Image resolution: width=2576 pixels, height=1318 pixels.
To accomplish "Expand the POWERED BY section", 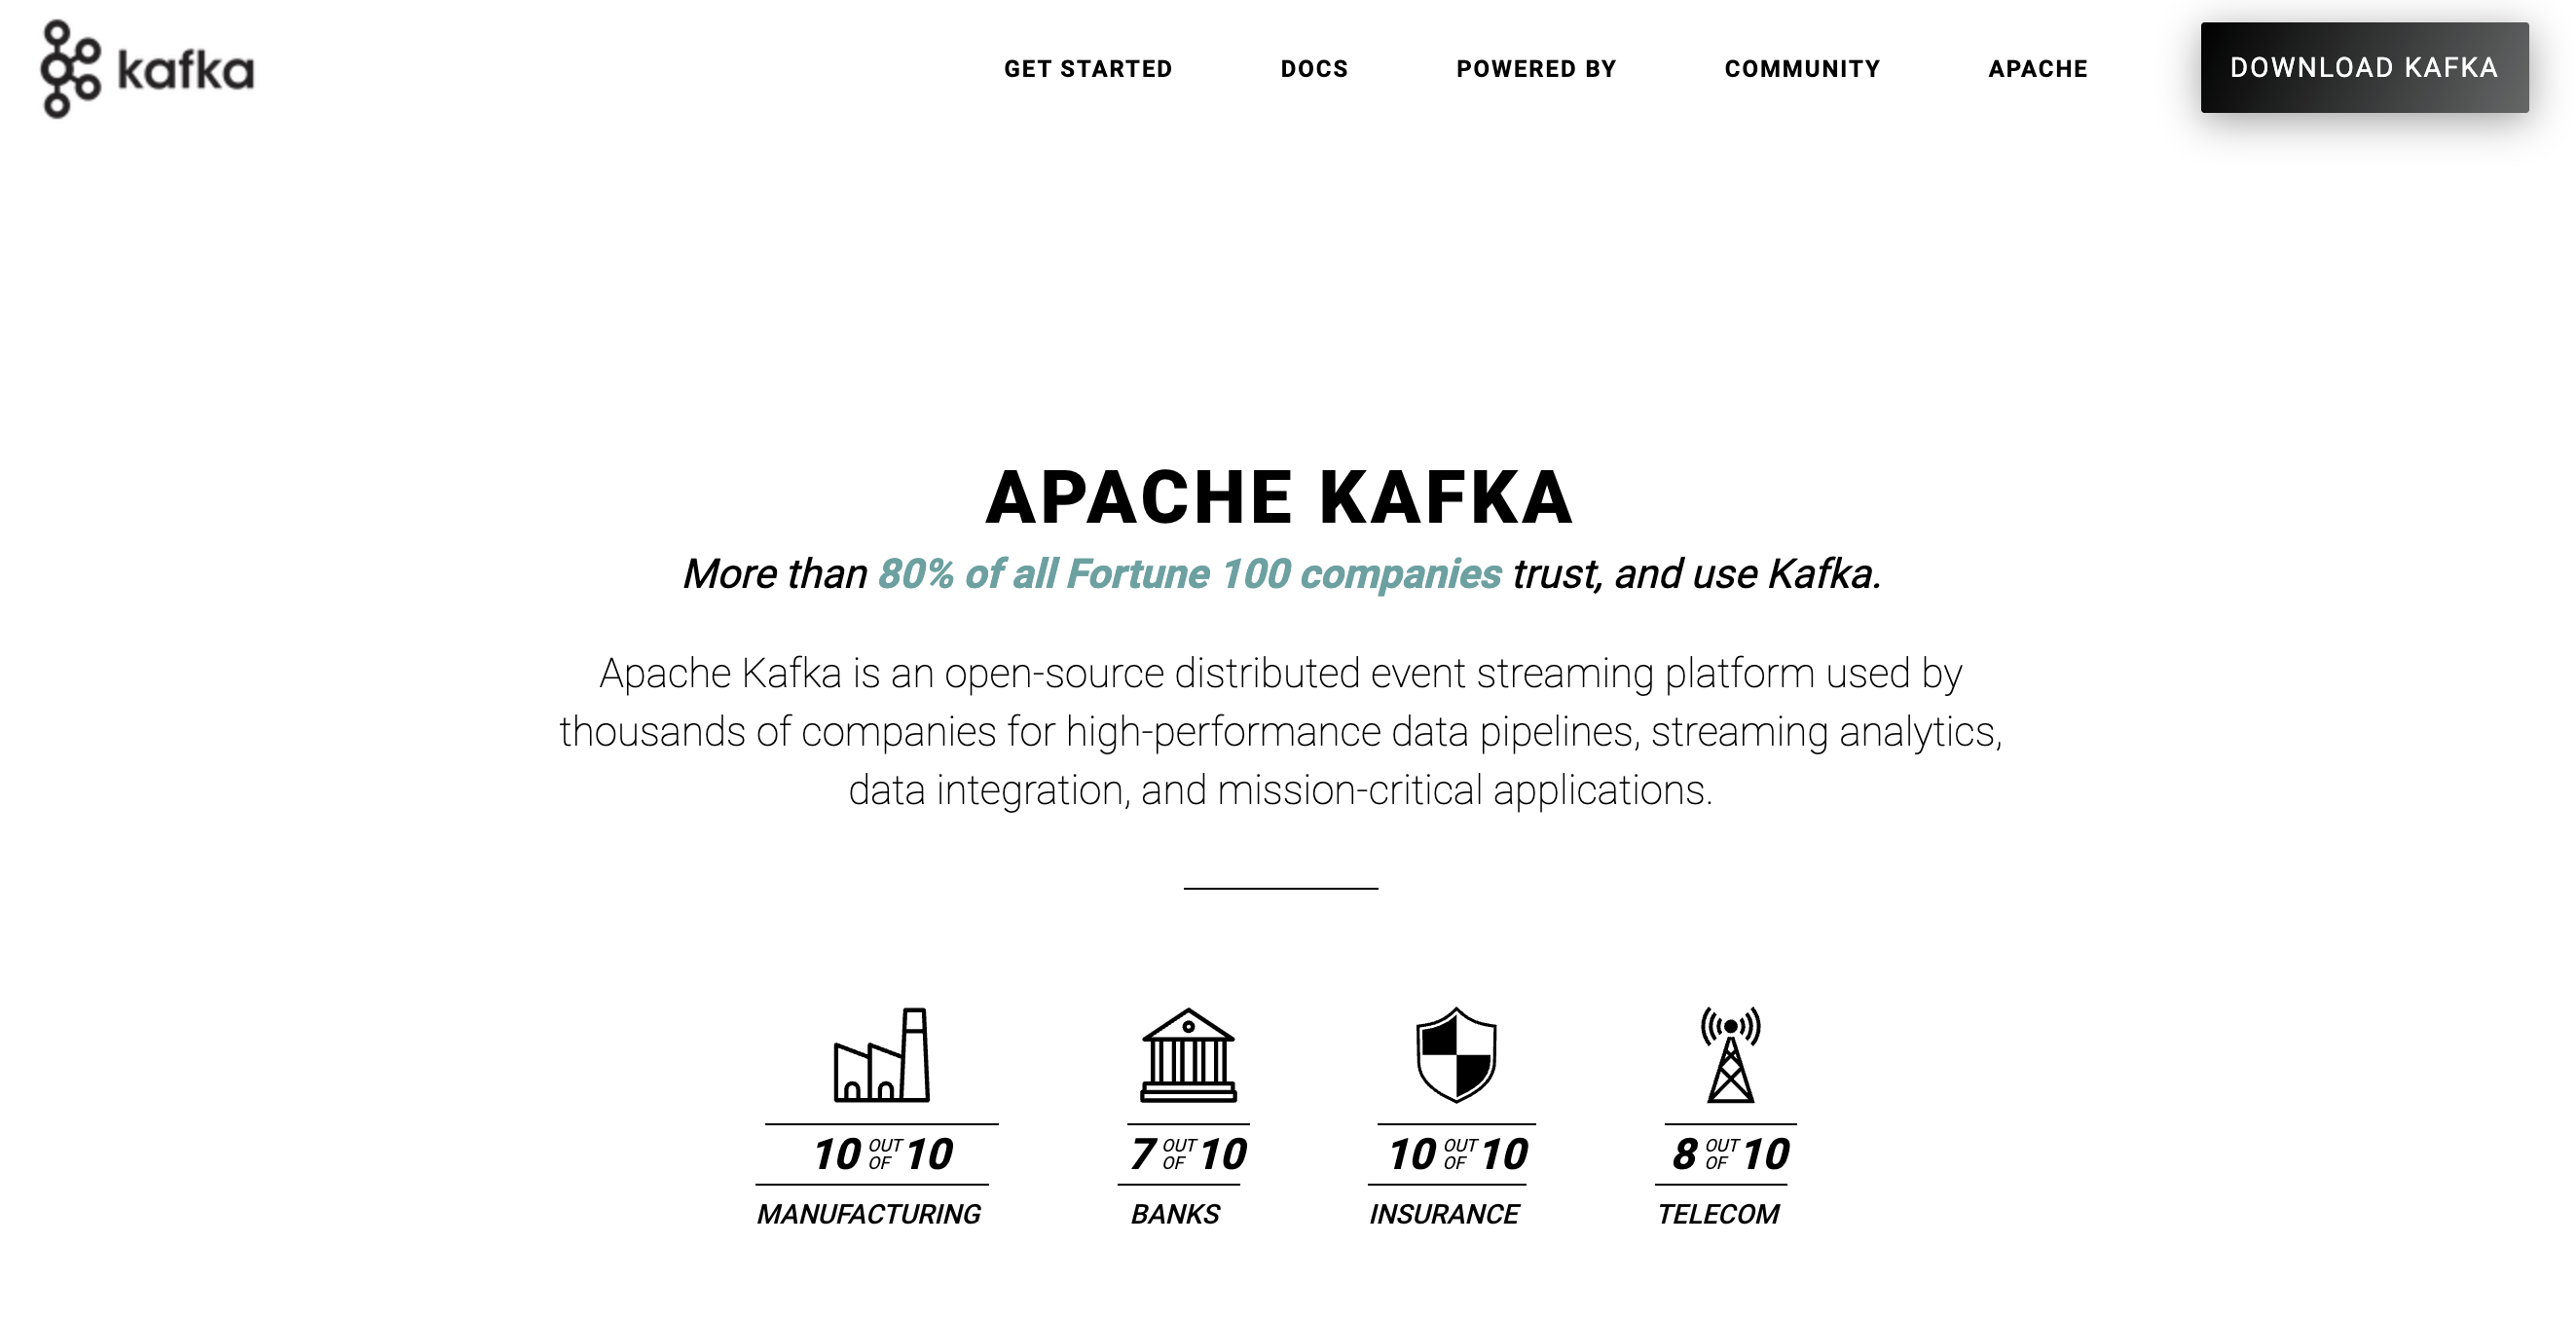I will (1537, 69).
